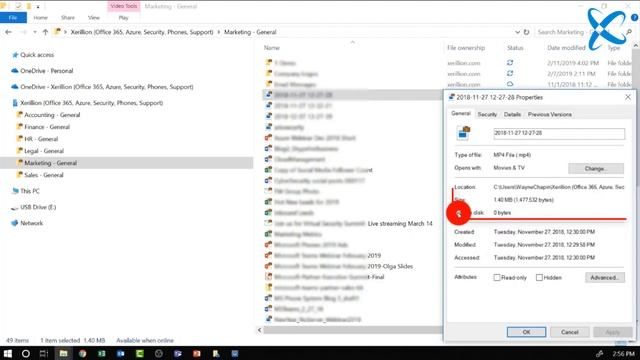Refresh the Marketing - General folder
Image resolution: width=640 pixels, height=360 pixels.
[x=527, y=32]
